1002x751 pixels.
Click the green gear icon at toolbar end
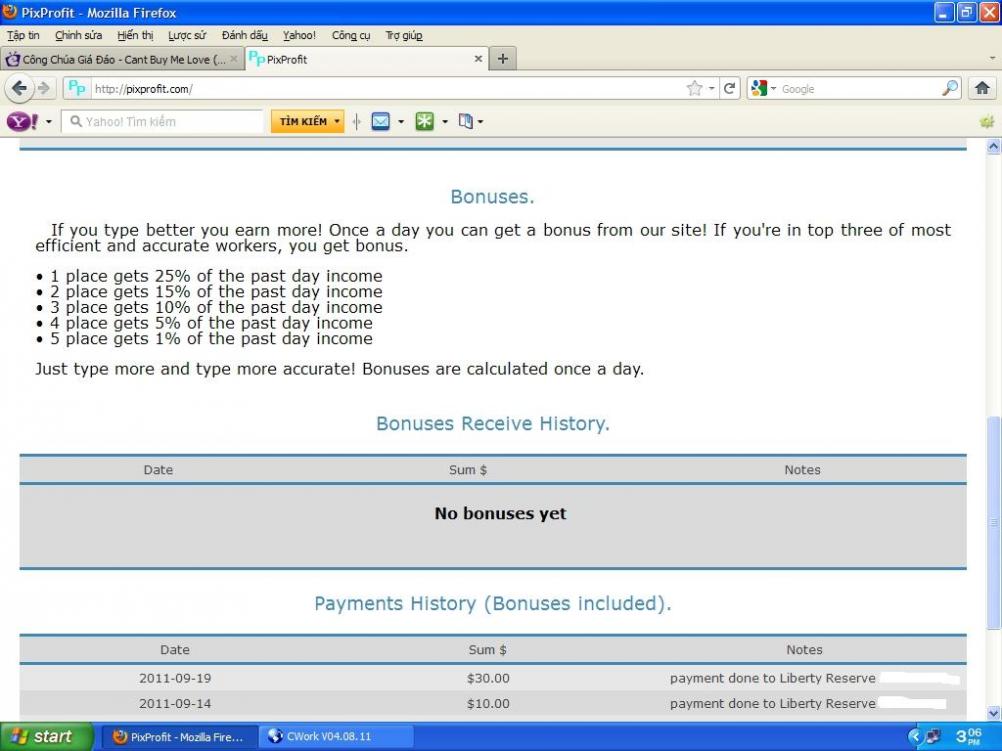click(x=987, y=121)
